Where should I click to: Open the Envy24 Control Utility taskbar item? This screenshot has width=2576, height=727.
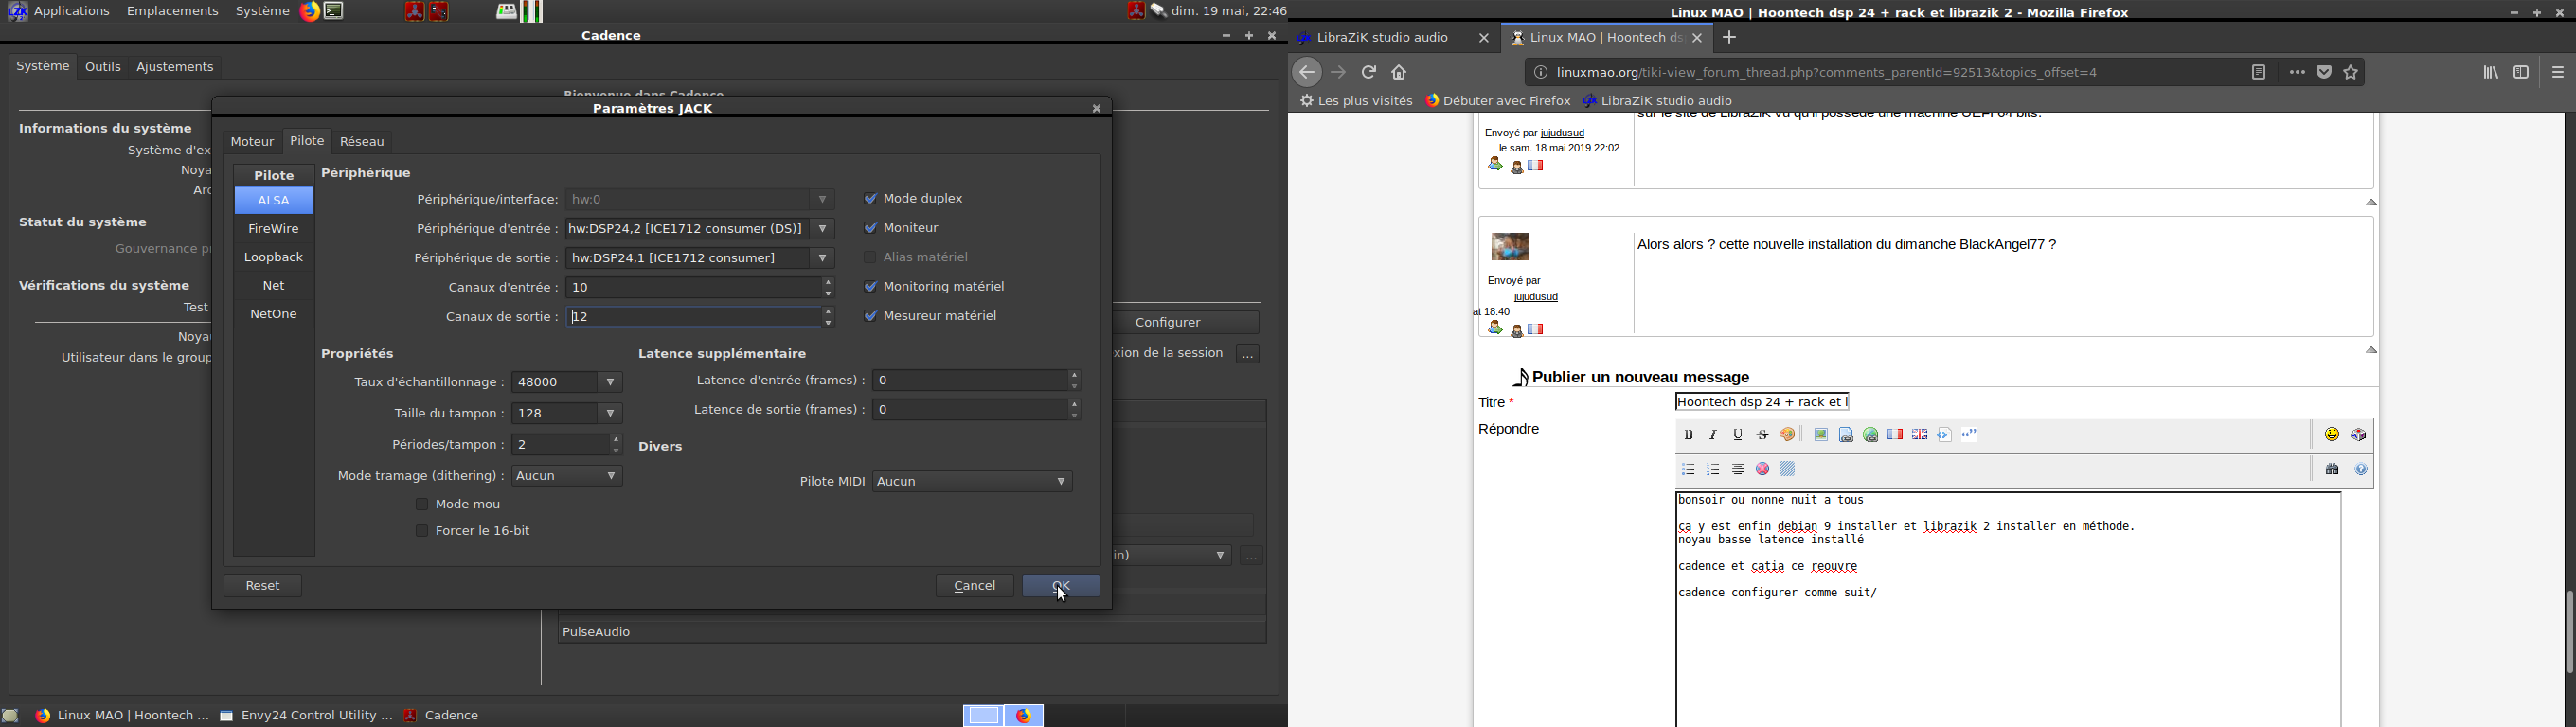(306, 716)
